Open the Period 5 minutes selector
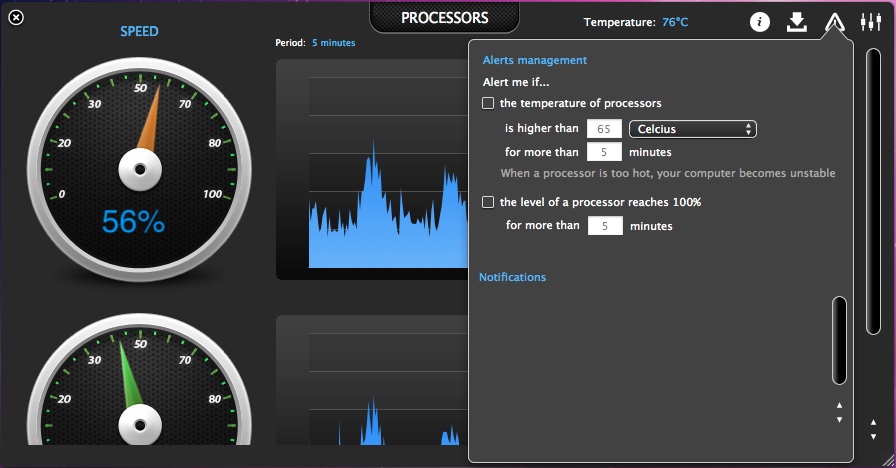 click(332, 43)
